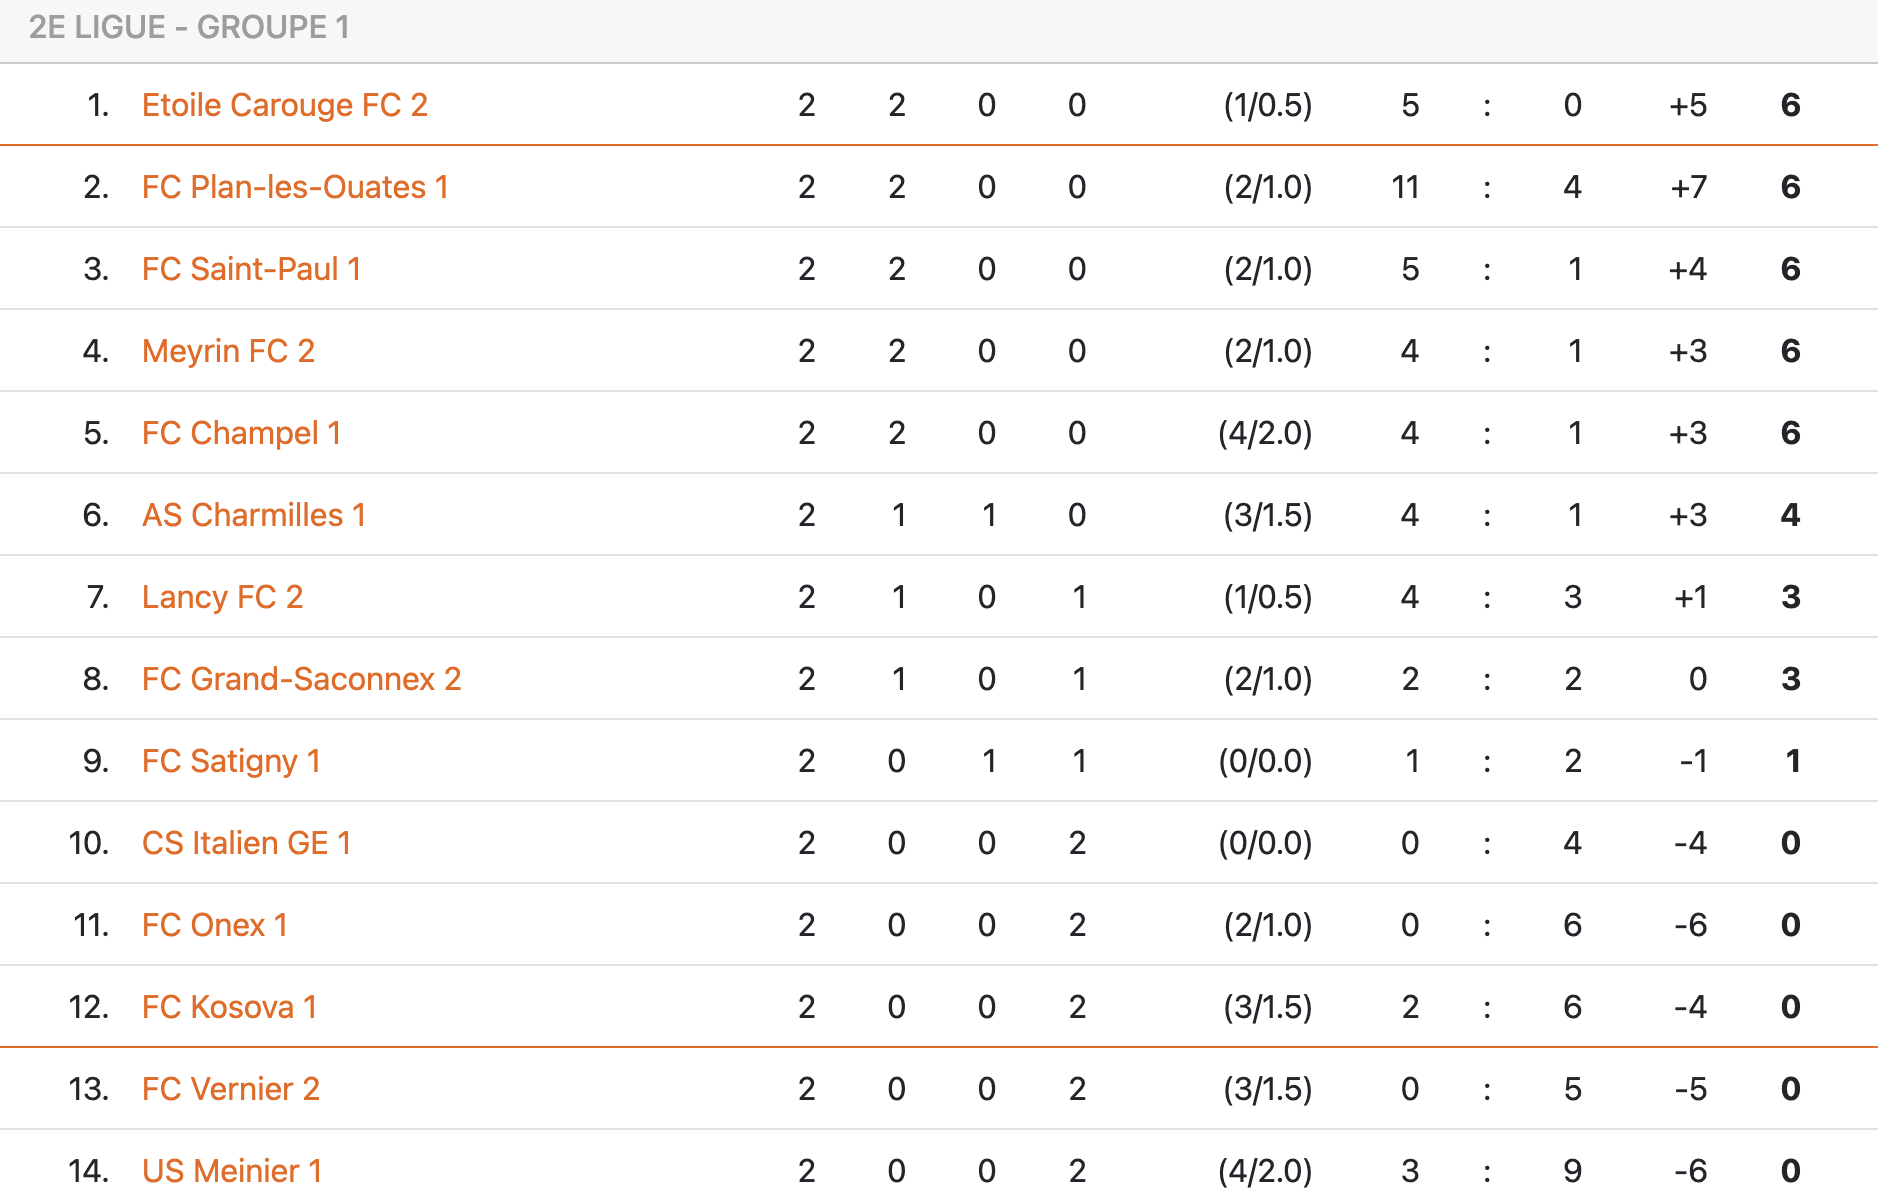Select FC Onex 1 in the table
The image size is (1878, 1204).
[x=215, y=925]
